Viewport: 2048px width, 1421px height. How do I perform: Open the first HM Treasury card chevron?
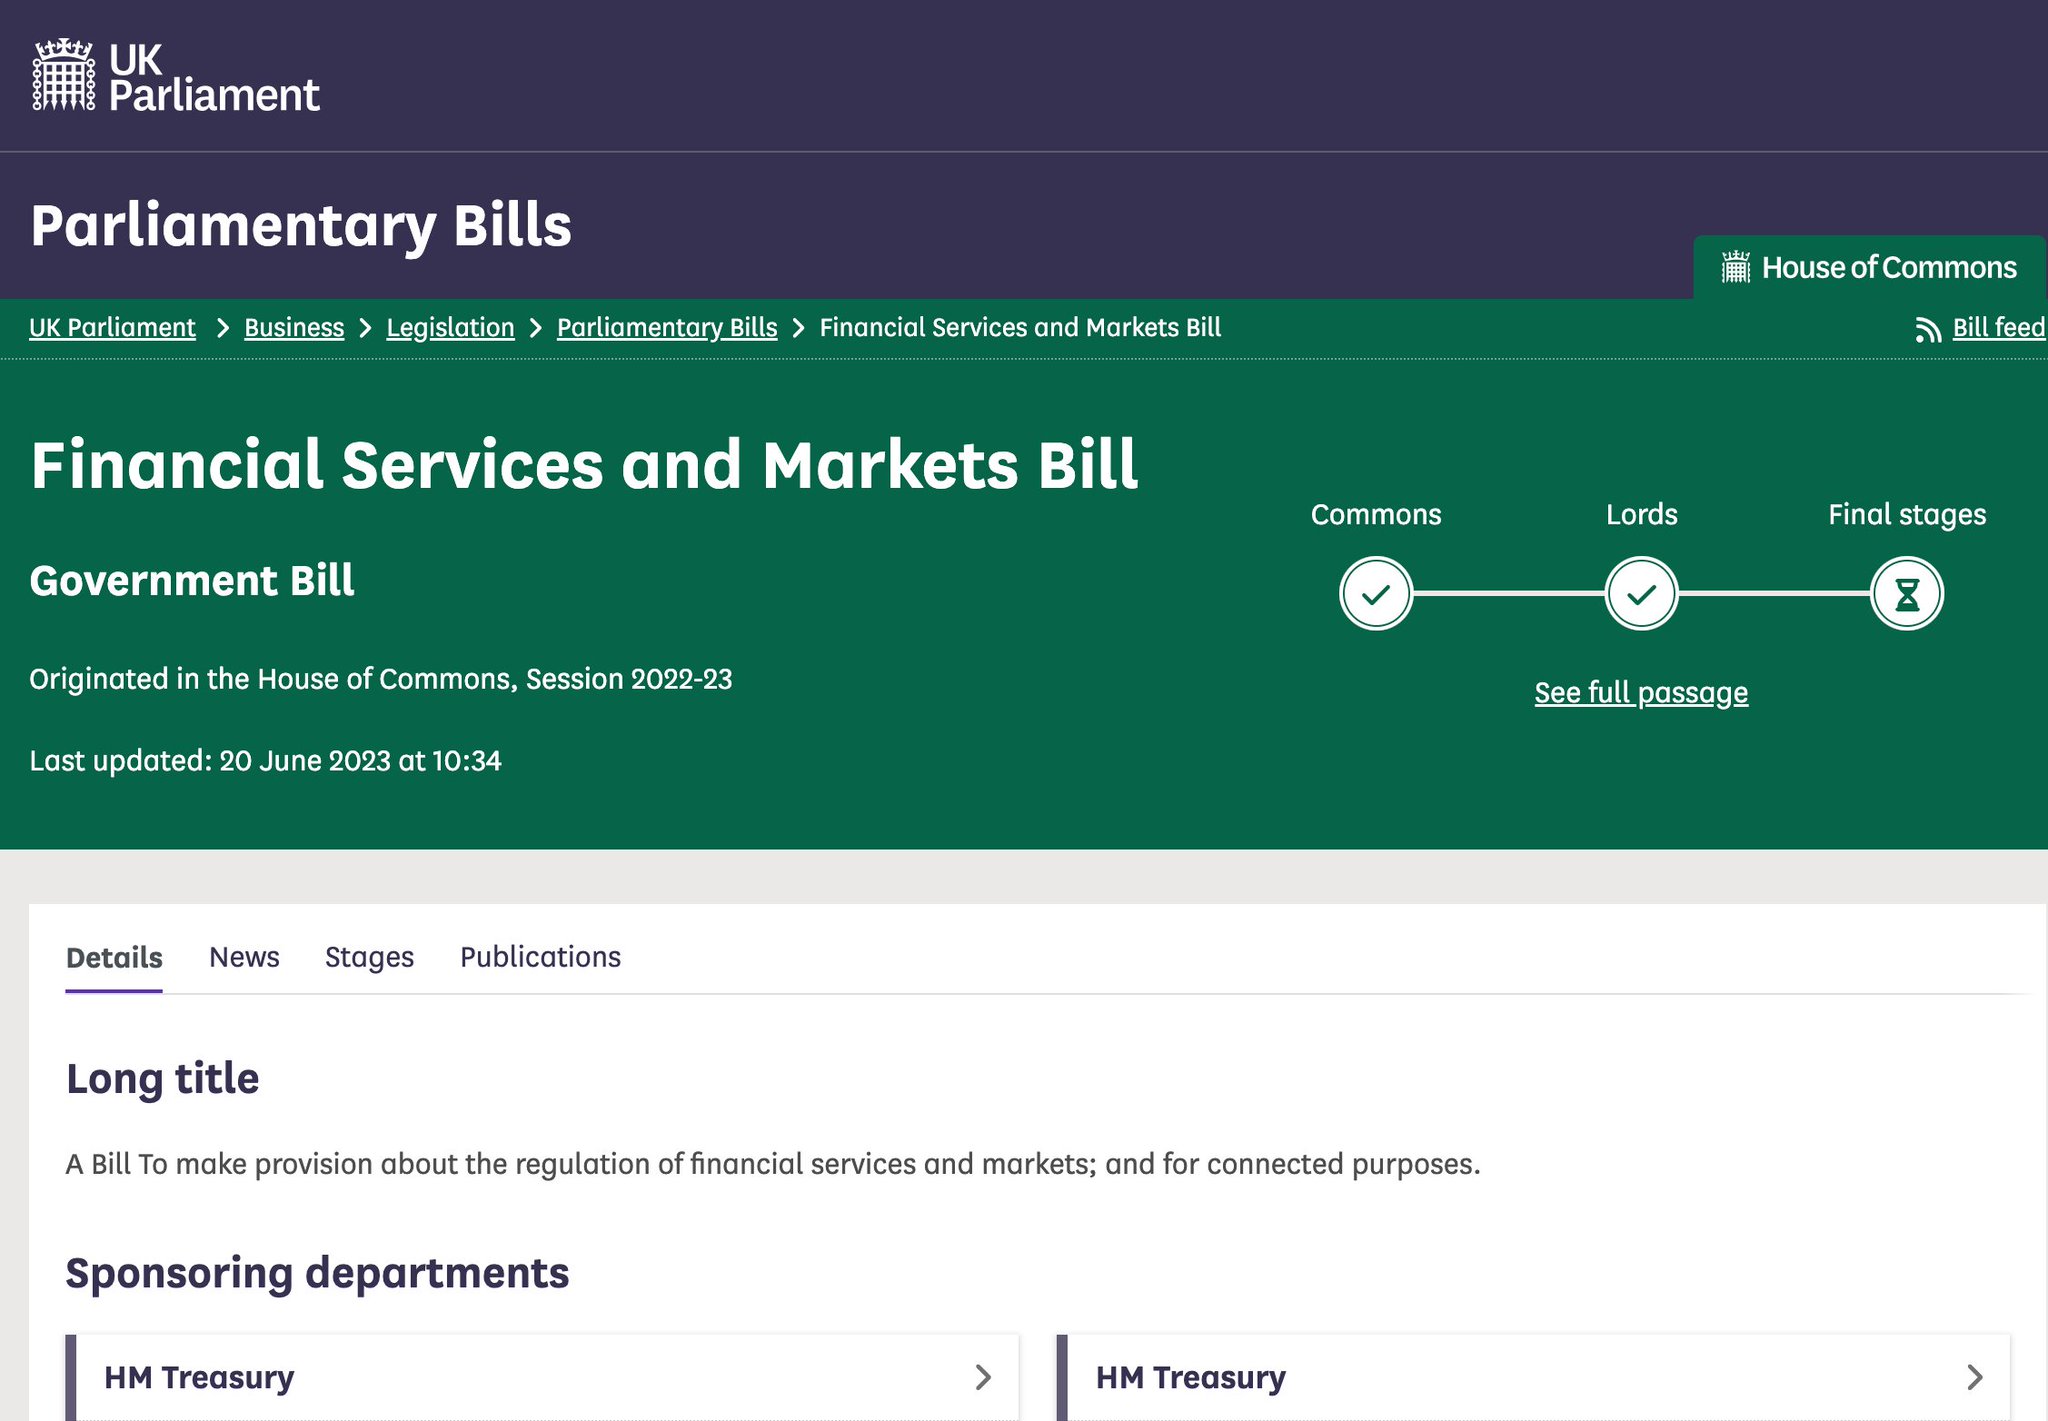983,1377
